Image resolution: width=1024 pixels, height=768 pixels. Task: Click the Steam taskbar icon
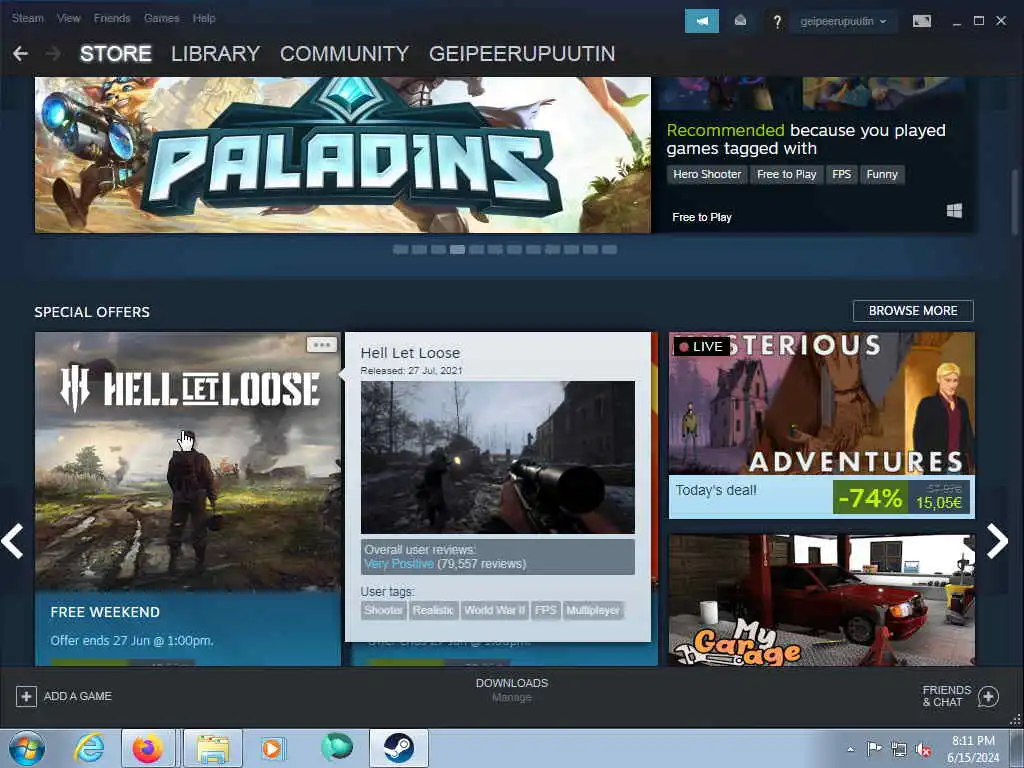point(398,748)
